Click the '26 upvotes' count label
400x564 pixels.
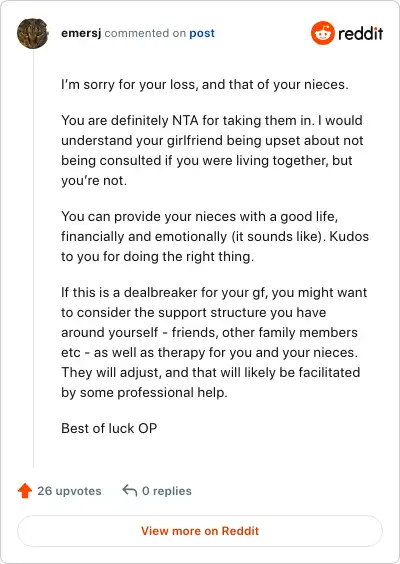point(69,491)
